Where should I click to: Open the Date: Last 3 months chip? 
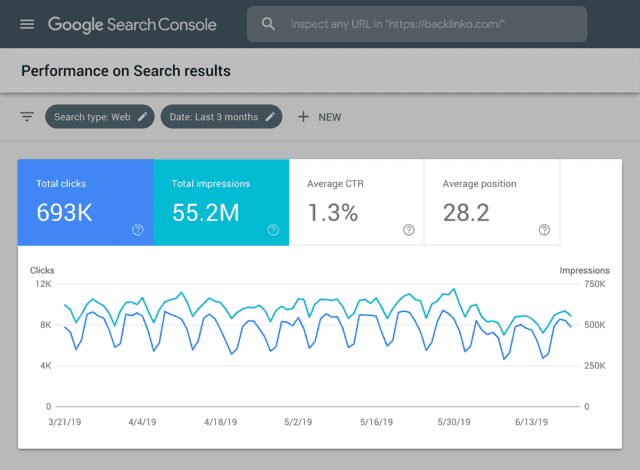[212, 117]
